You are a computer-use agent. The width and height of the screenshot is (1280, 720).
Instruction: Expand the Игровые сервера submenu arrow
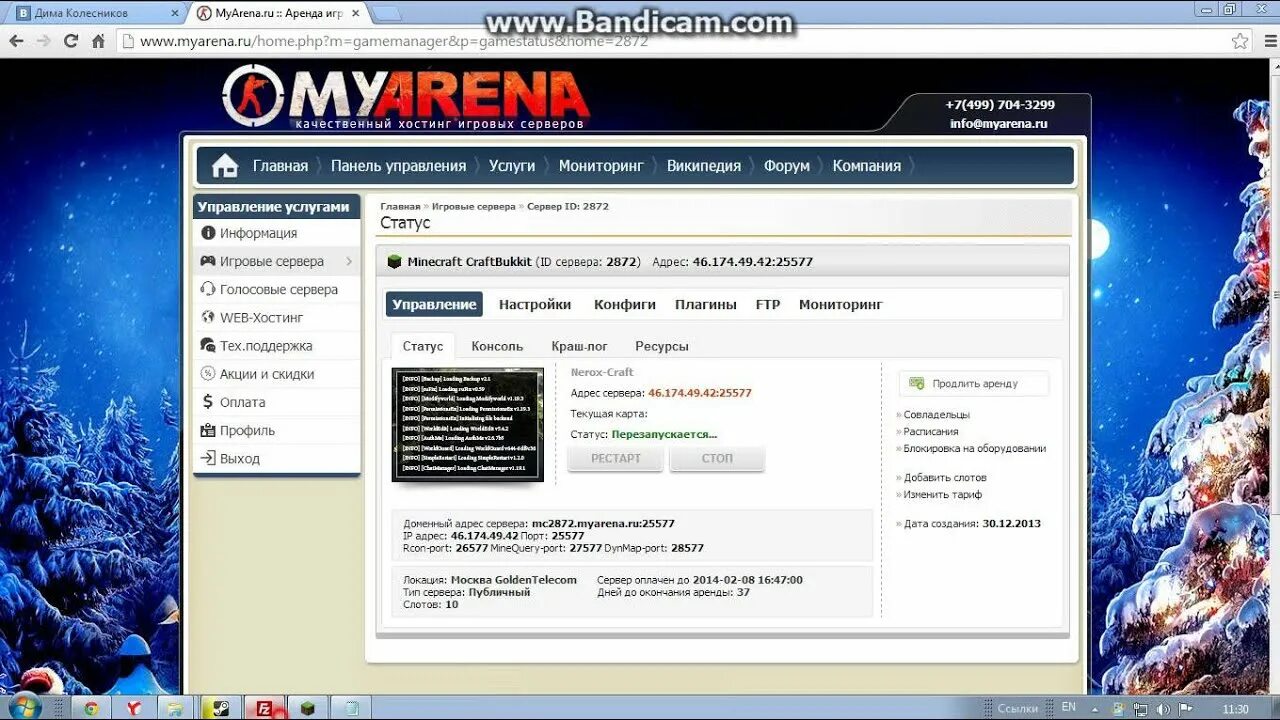point(349,261)
